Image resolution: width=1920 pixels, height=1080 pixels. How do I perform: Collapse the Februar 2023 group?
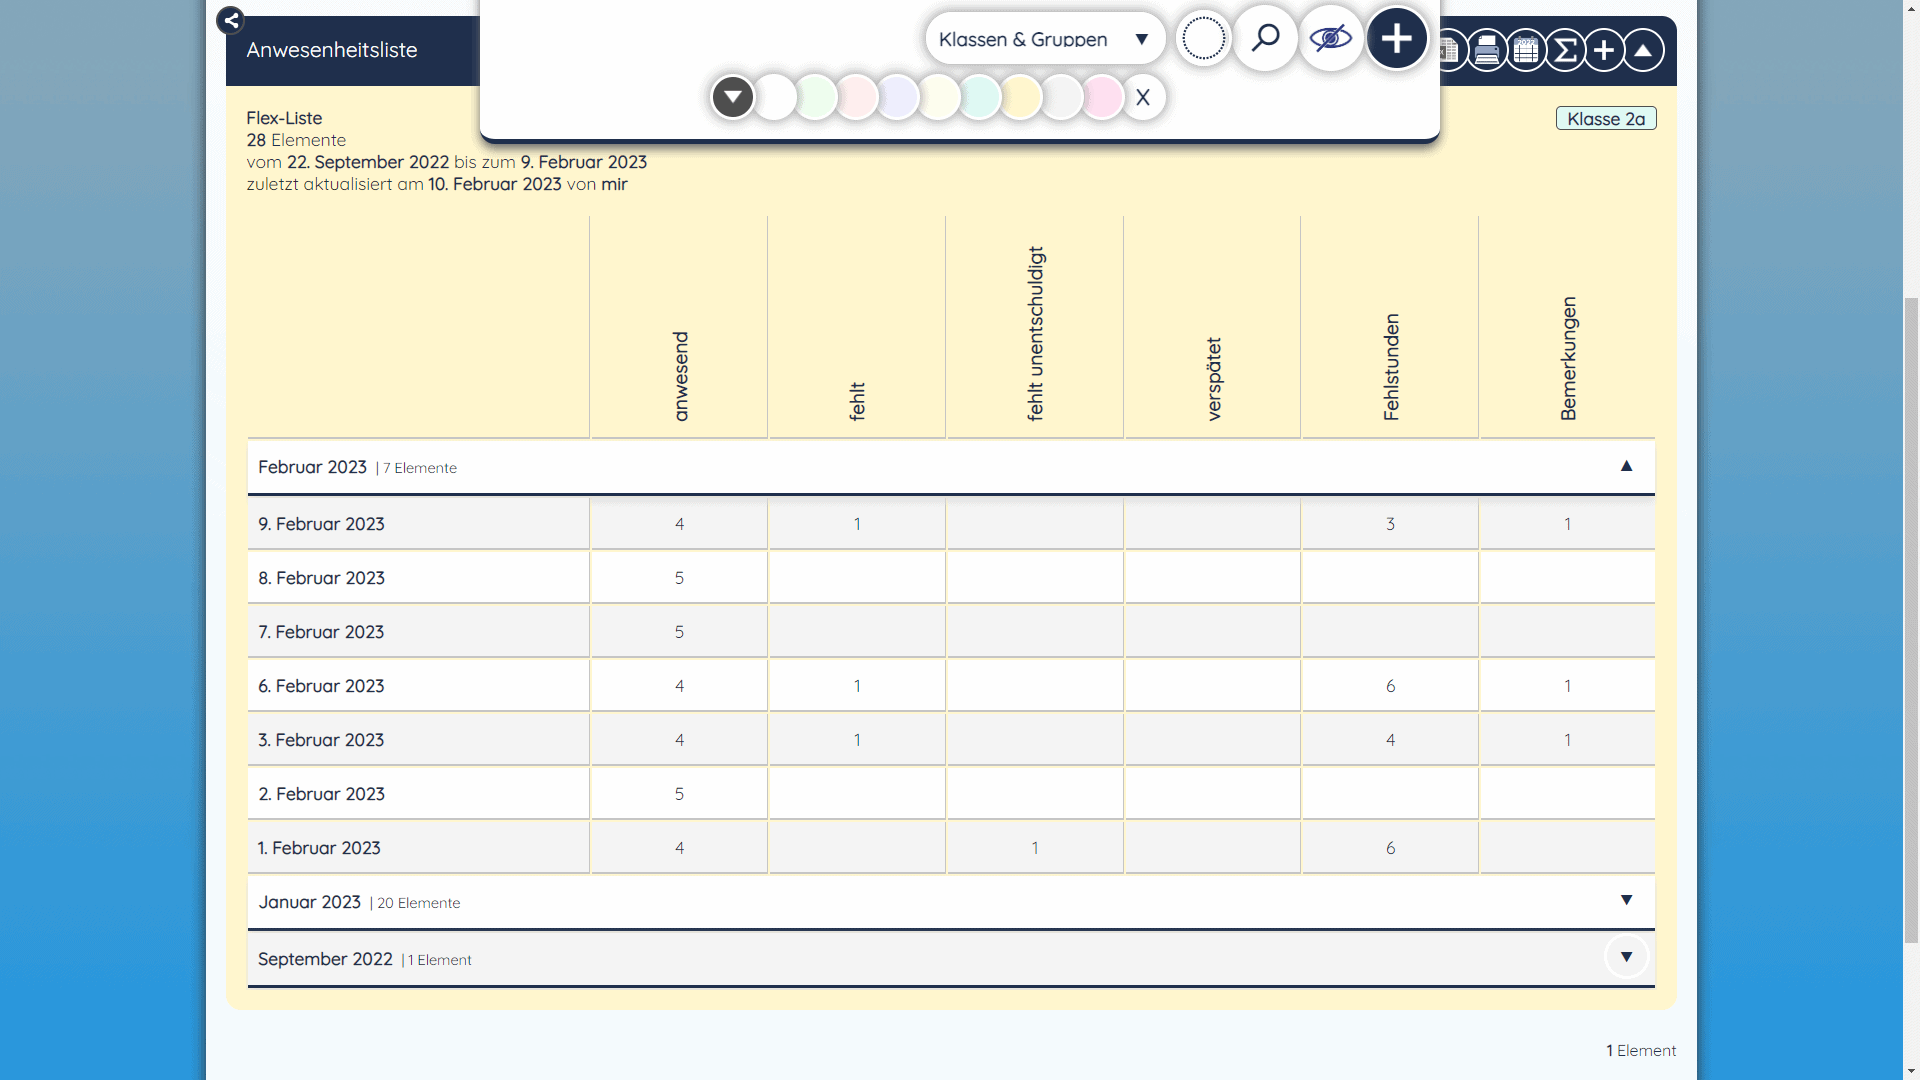pyautogui.click(x=1626, y=466)
